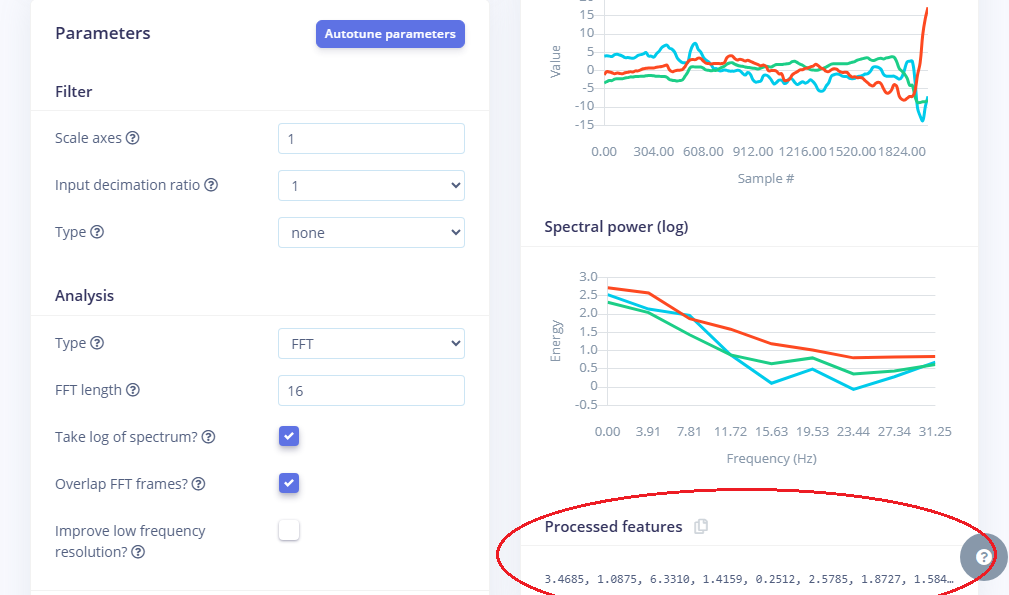Click help icon next to Filter Type
Image resolution: width=1009 pixels, height=595 pixels.
click(97, 232)
